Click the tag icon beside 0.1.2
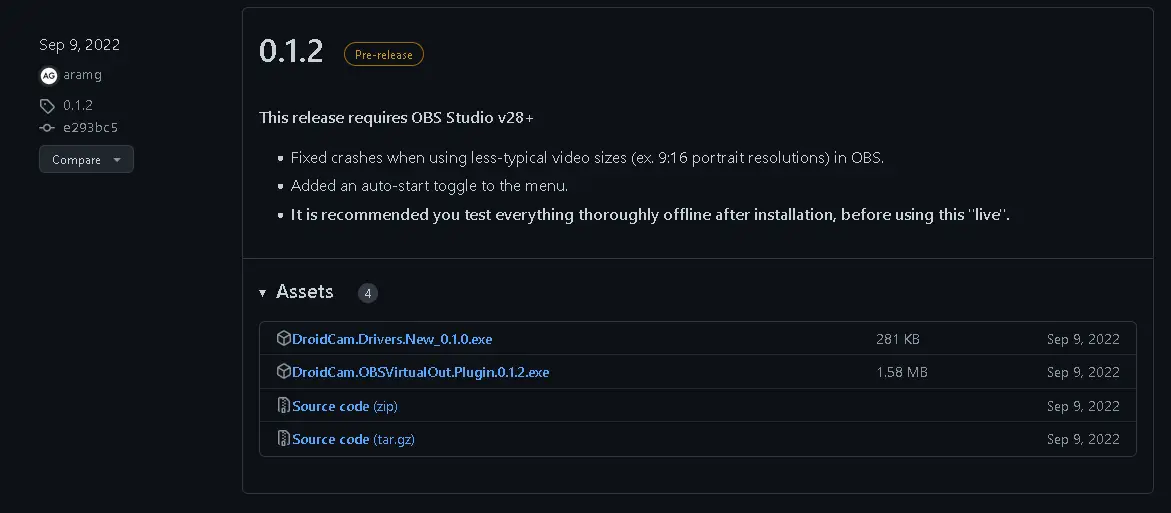 tap(48, 105)
